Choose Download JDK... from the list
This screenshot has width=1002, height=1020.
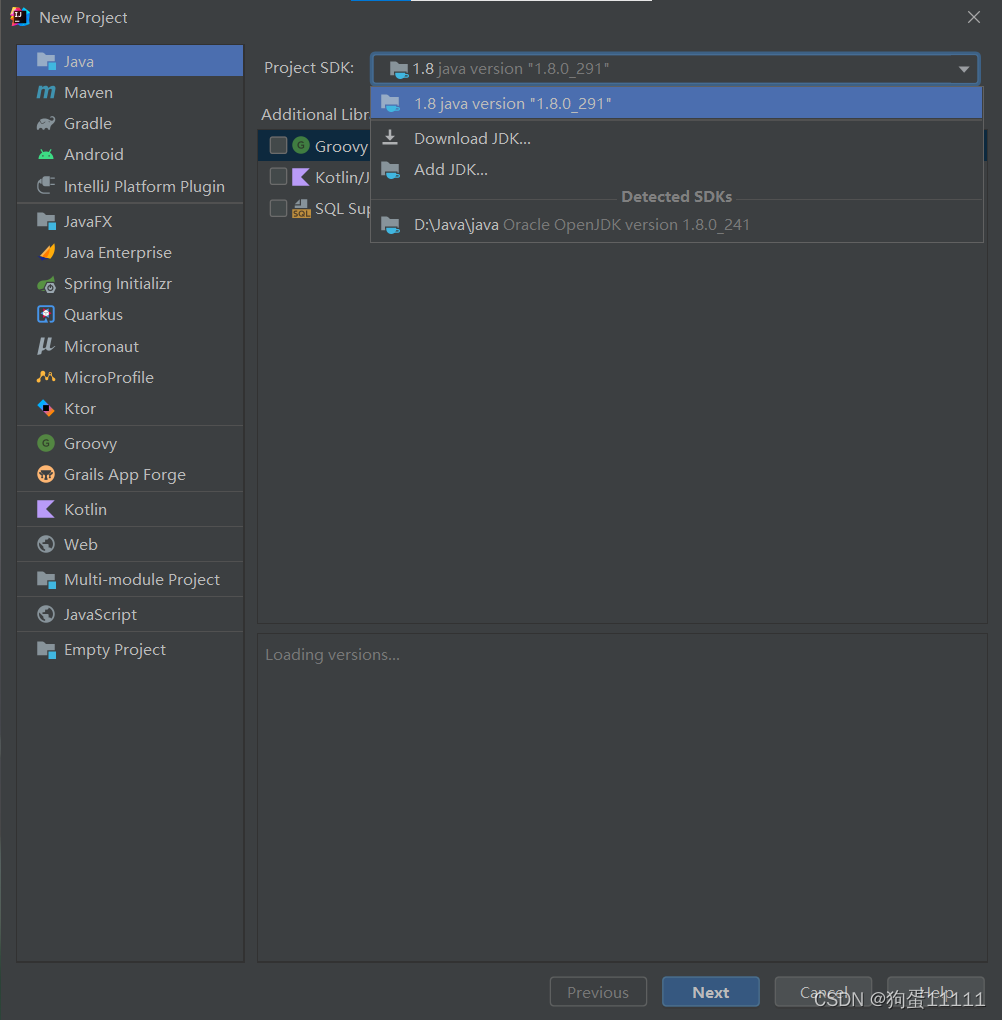tap(677, 139)
